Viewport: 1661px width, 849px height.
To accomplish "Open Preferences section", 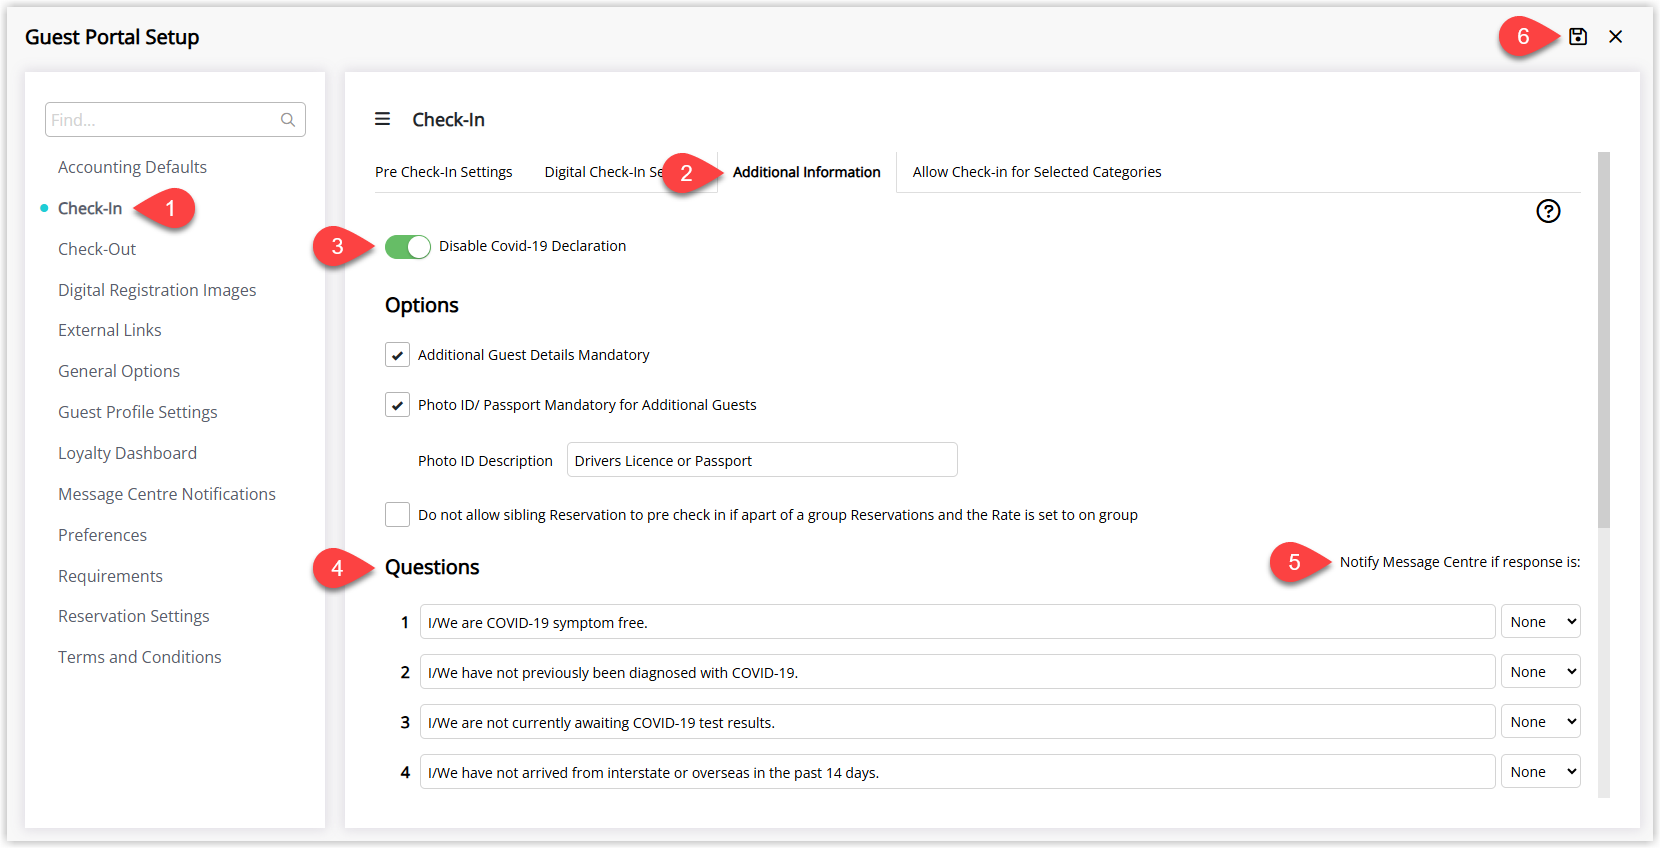I will [x=103, y=535].
